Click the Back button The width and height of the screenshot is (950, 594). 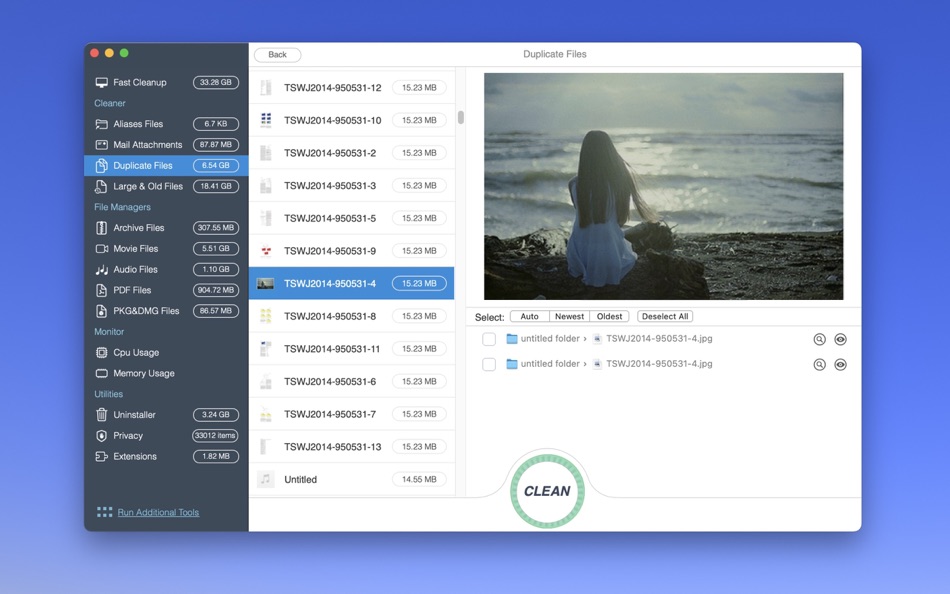(277, 55)
